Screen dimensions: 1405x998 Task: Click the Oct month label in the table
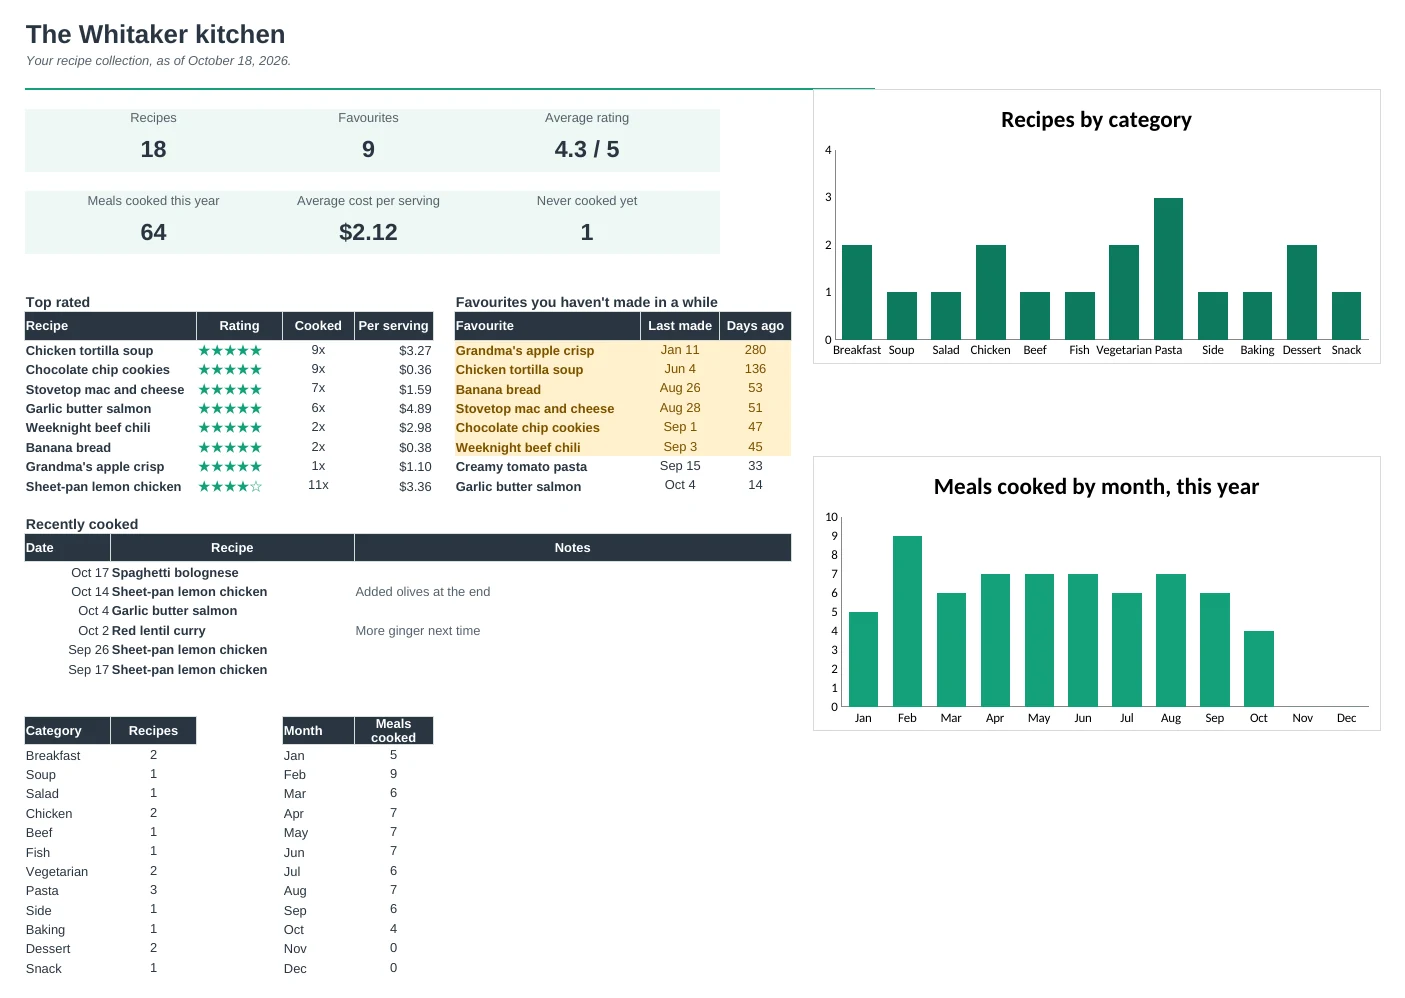coord(294,930)
